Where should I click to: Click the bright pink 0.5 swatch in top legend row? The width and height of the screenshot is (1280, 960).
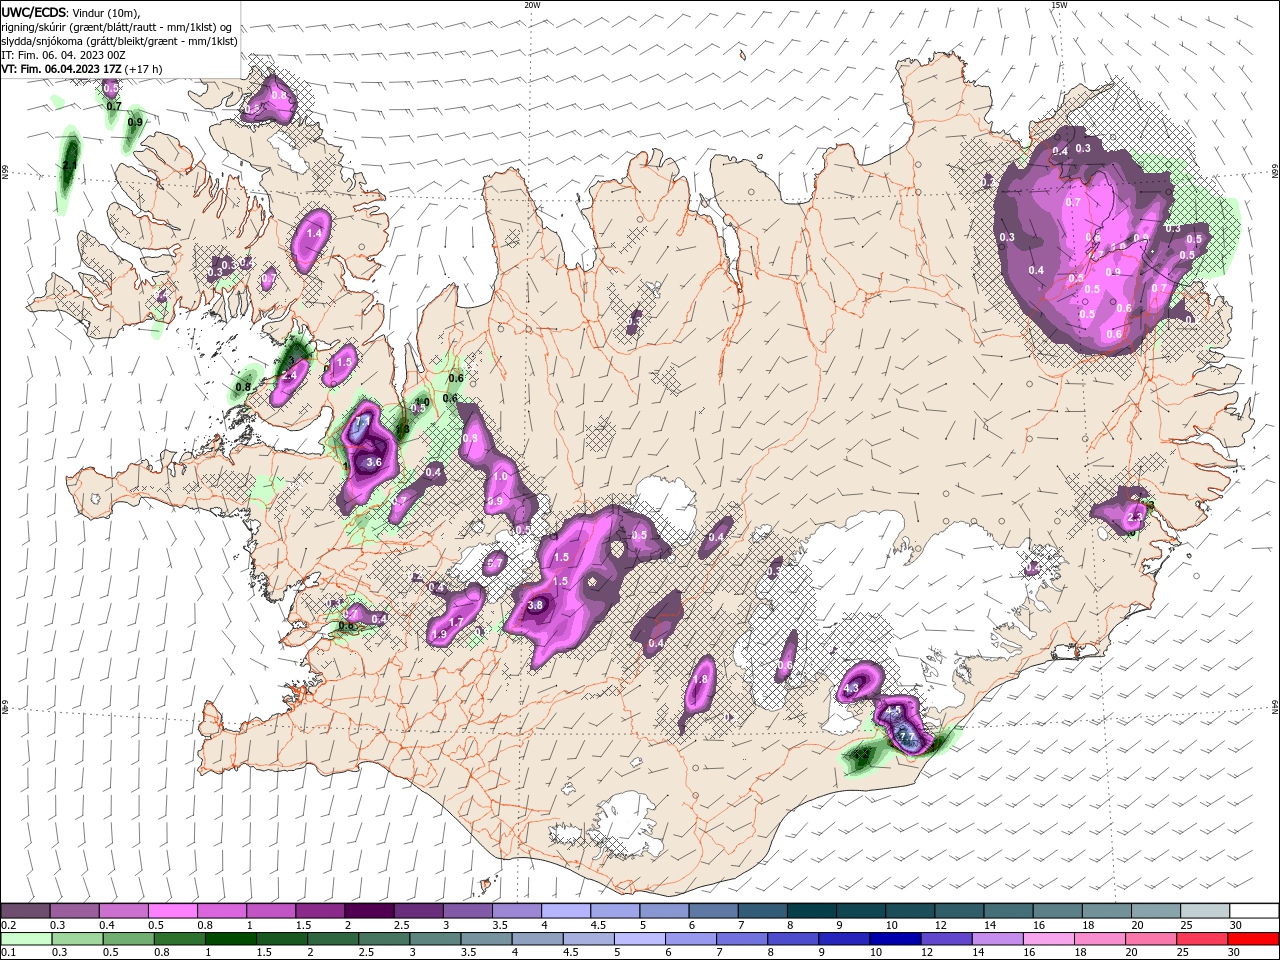click(x=172, y=911)
